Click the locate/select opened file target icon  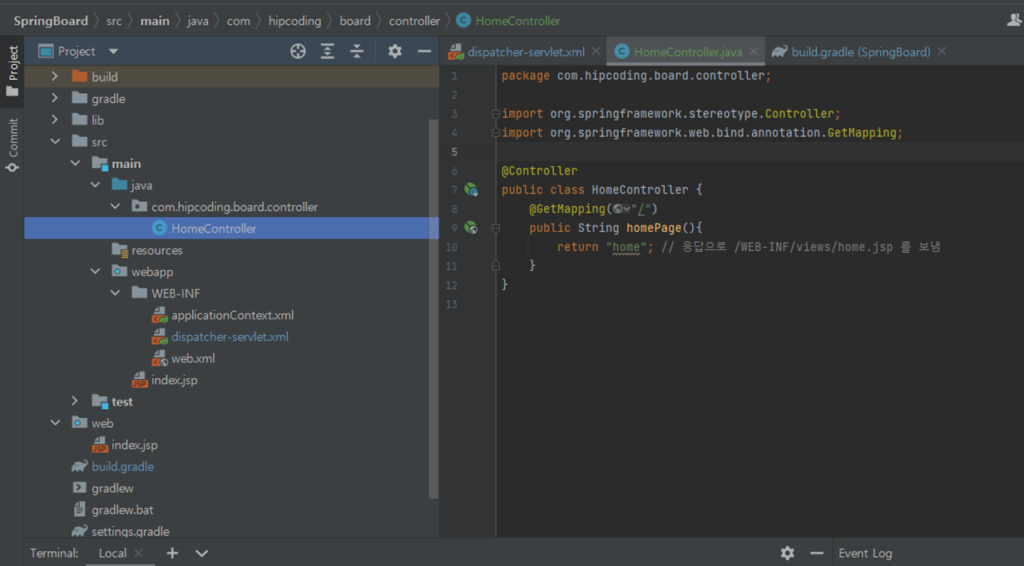click(298, 51)
